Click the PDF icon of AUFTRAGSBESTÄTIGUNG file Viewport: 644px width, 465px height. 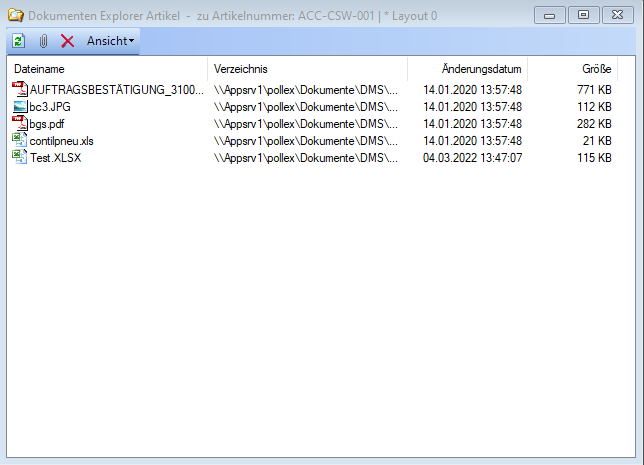coord(19,90)
